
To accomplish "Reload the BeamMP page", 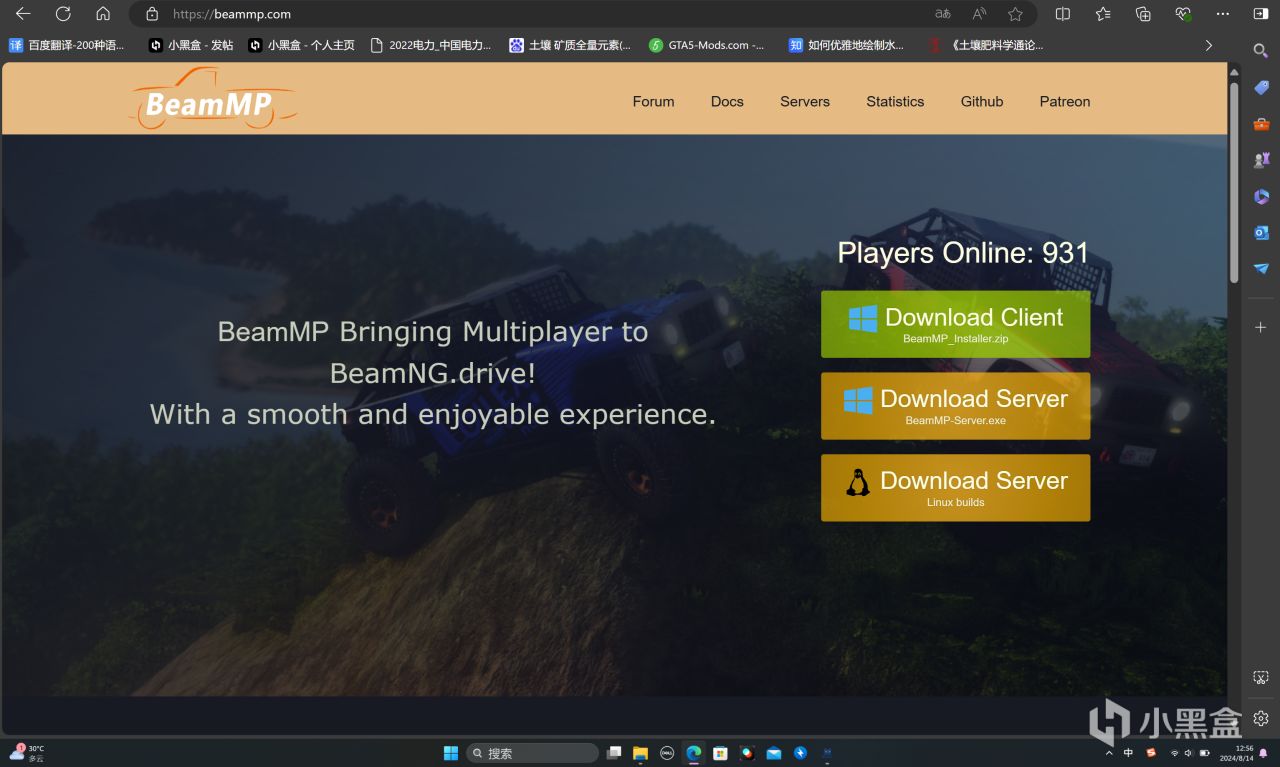I will 63,14.
